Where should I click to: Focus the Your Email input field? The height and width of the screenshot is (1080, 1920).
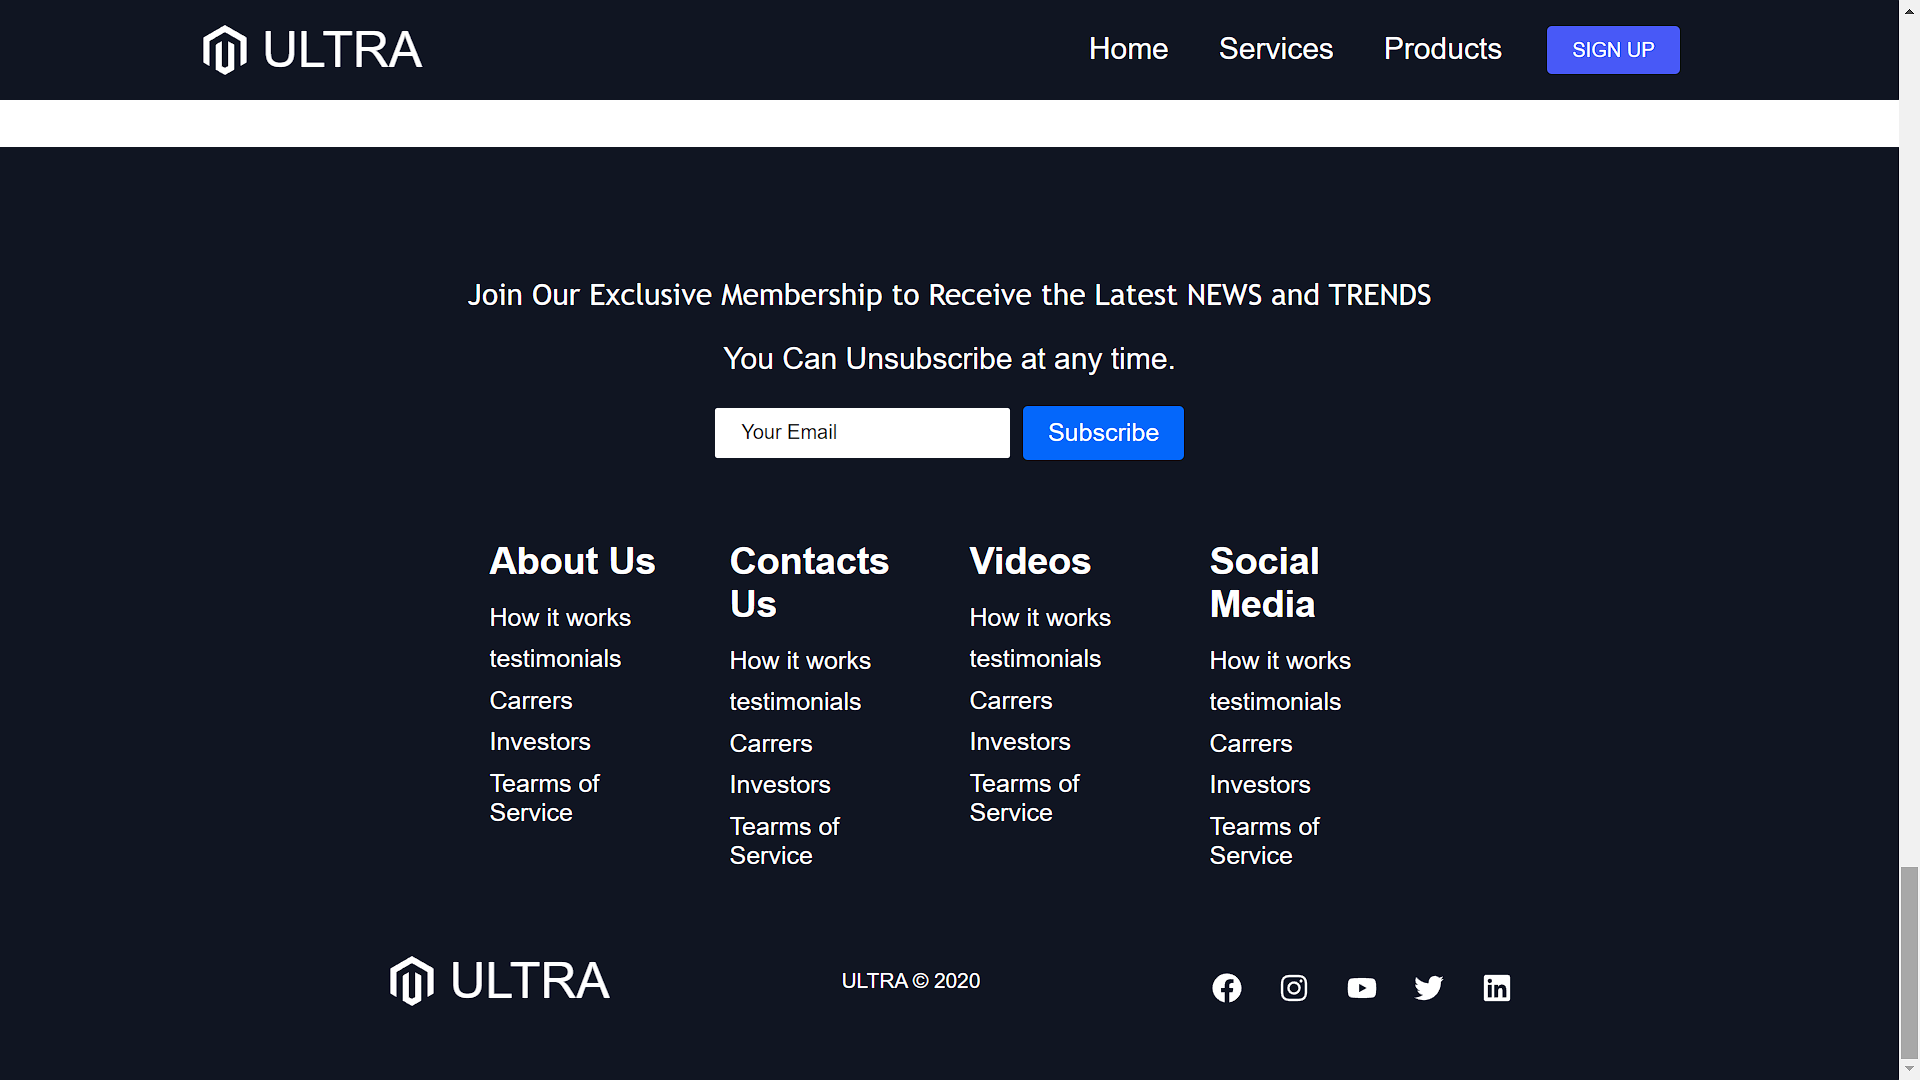coord(862,433)
